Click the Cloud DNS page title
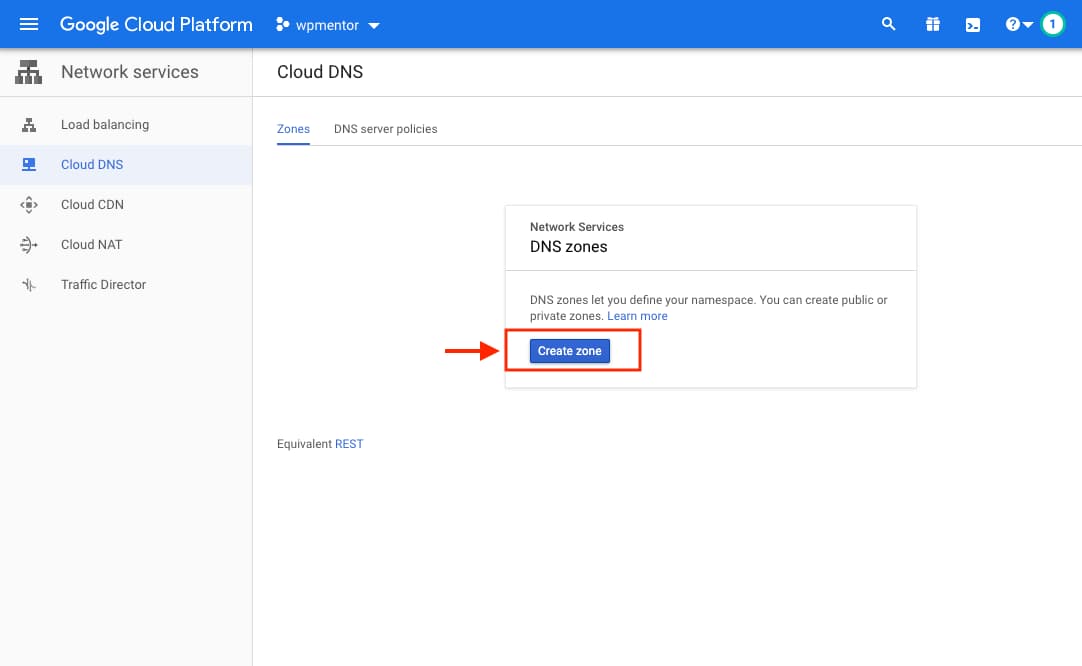Screen dimensions: 1082x666 (x=320, y=72)
